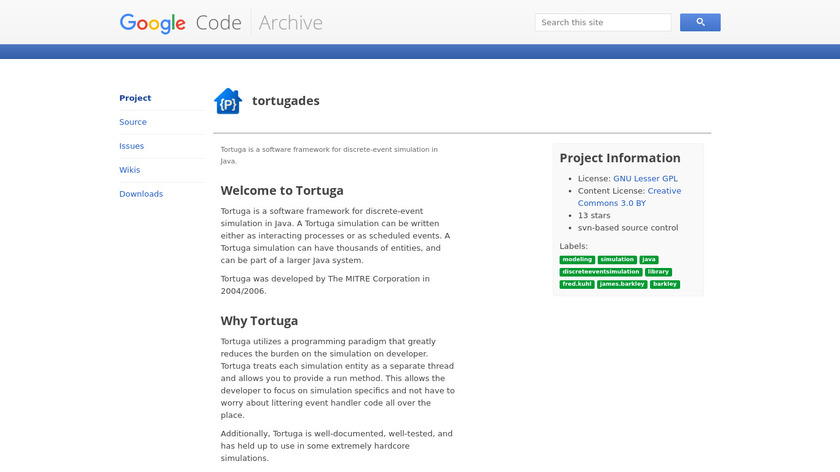Image resolution: width=840 pixels, height=472 pixels.
Task: Click the Google logo in header
Action: 153,23
